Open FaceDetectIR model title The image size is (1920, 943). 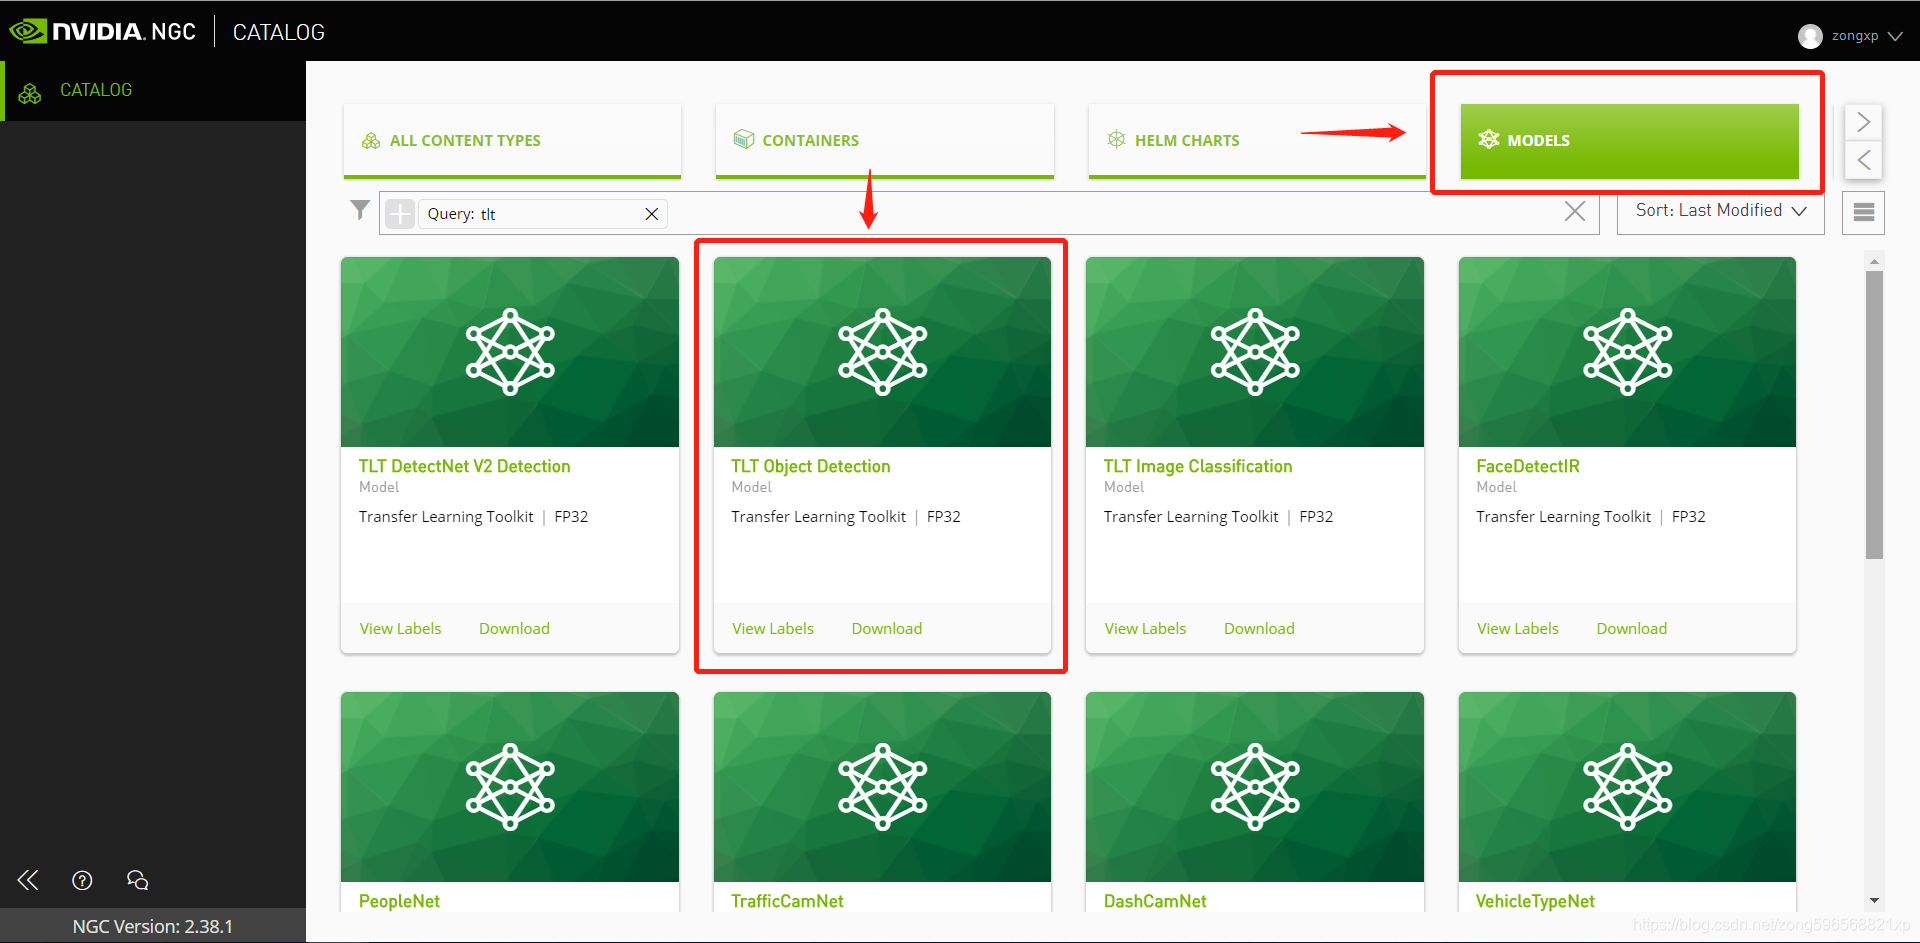coord(1528,467)
